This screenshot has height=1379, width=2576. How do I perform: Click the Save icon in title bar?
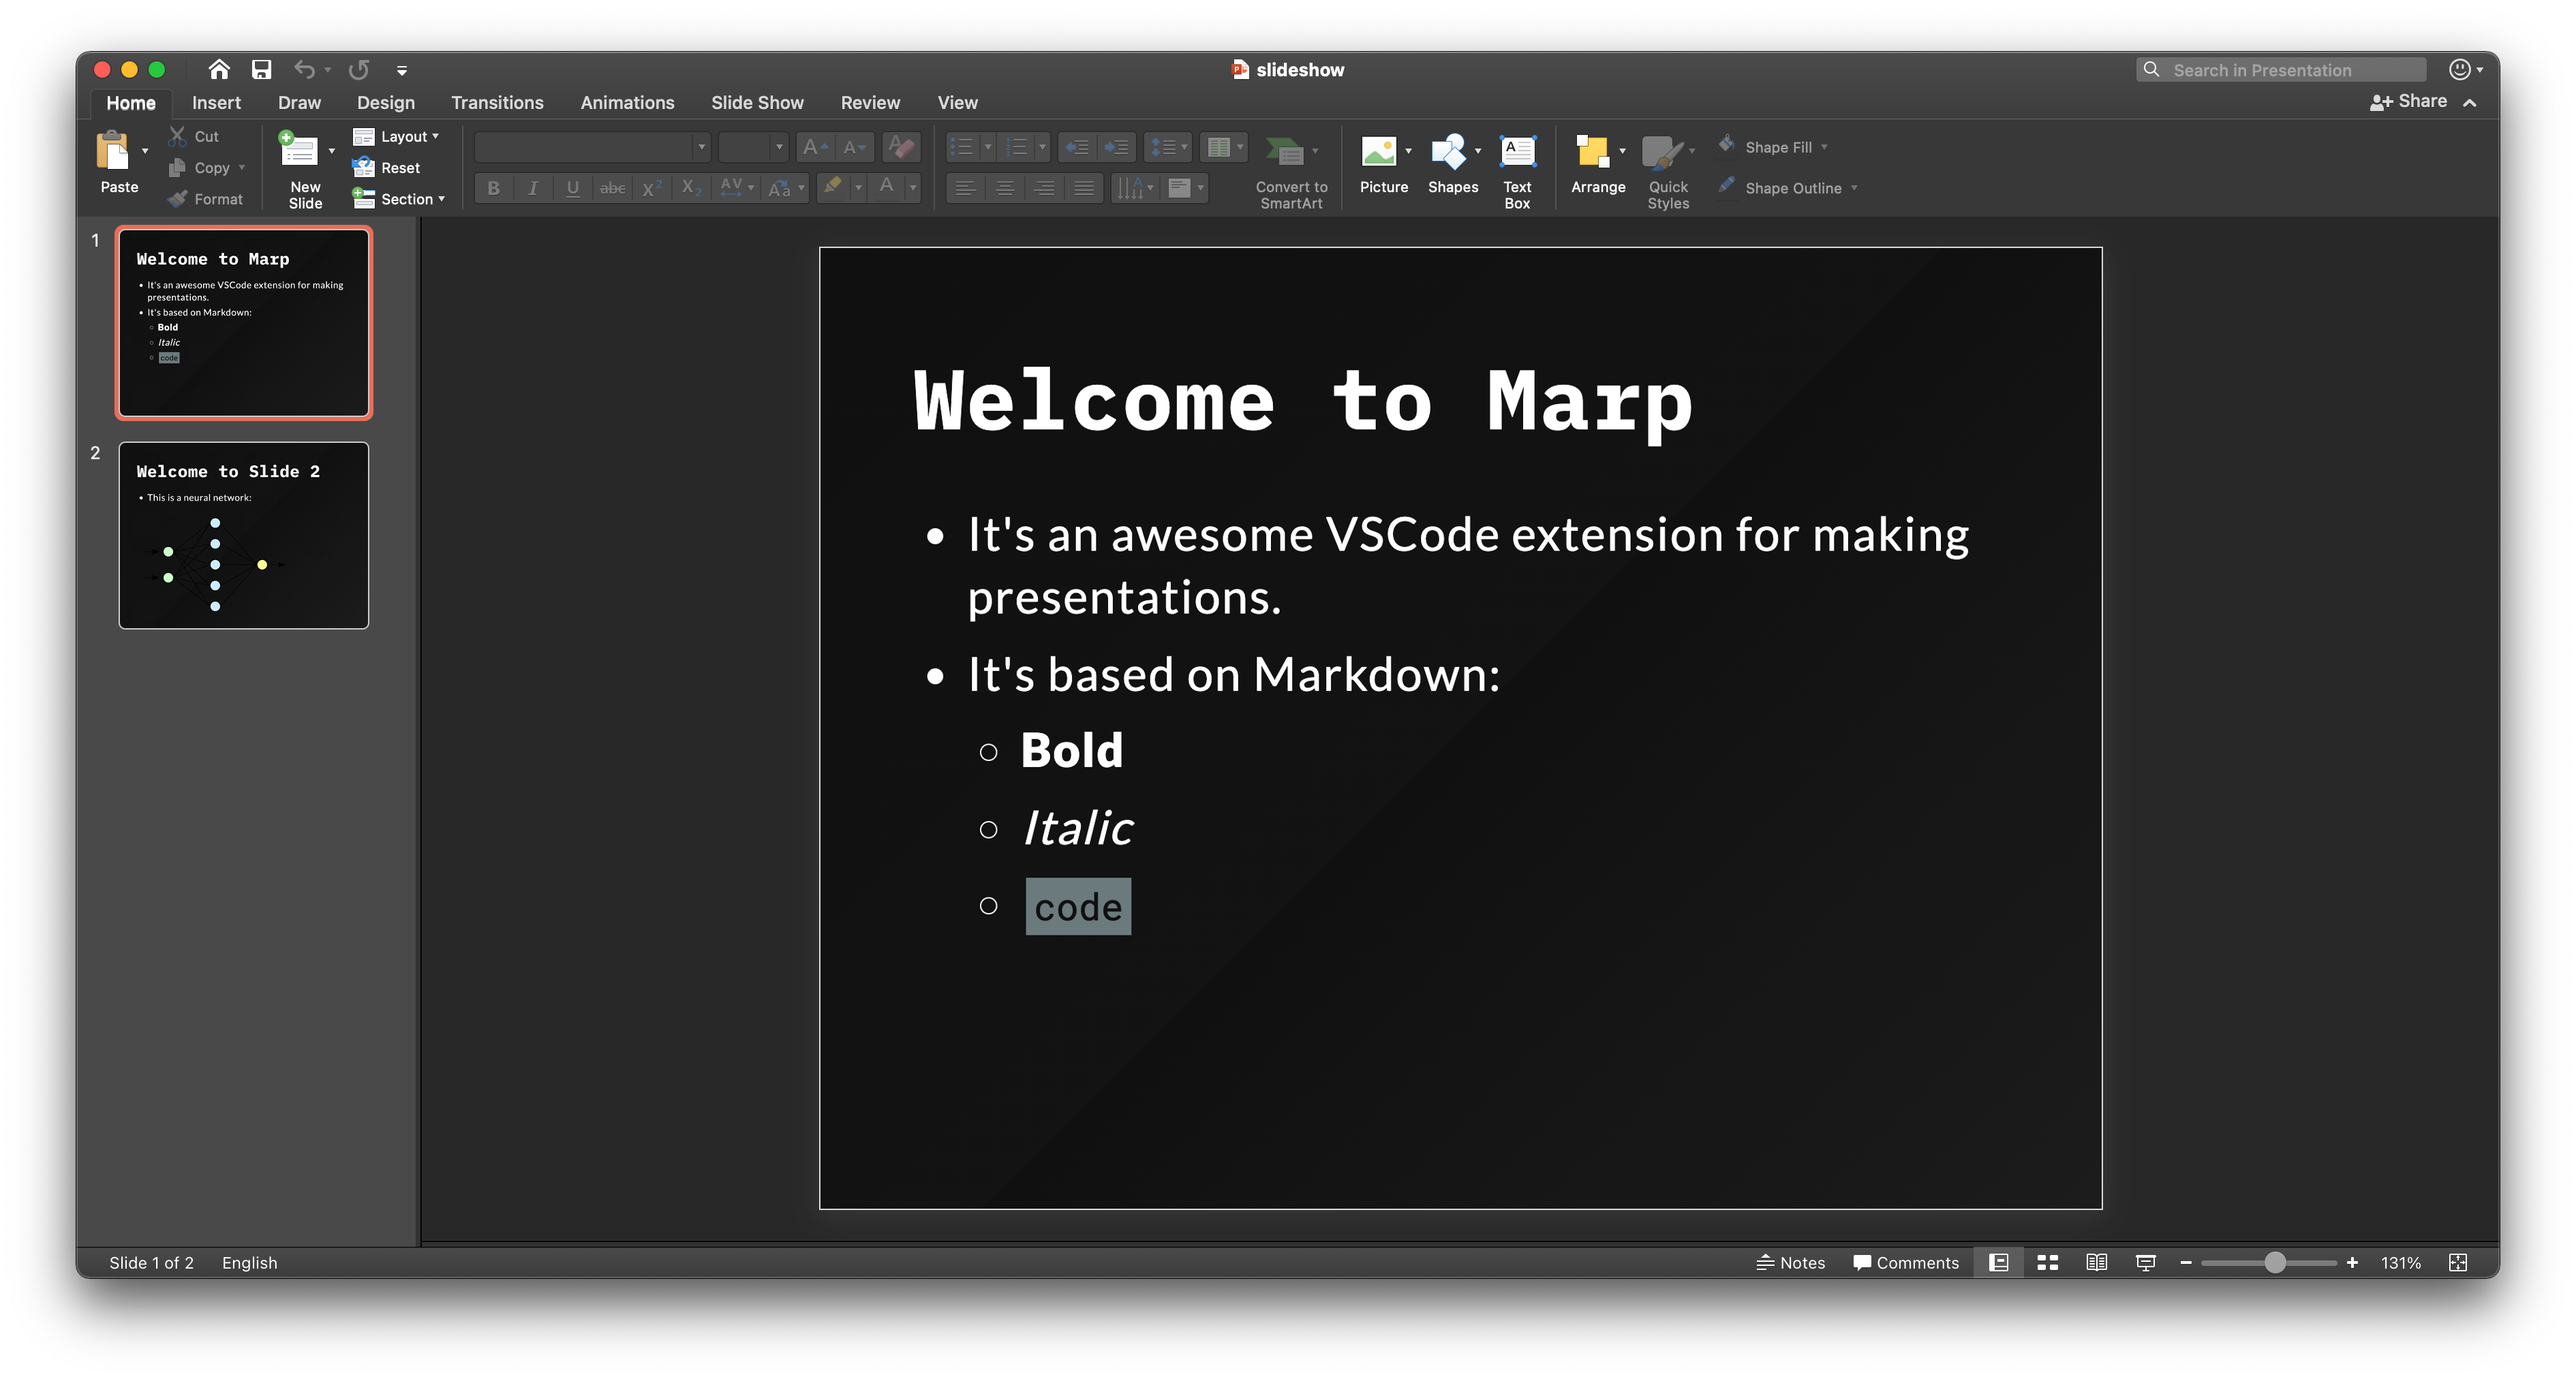click(x=261, y=69)
